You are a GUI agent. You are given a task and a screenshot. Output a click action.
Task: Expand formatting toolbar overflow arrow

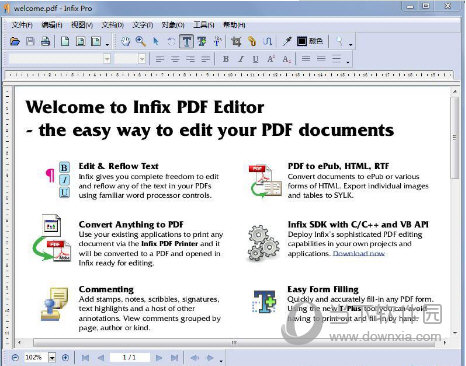(348, 62)
